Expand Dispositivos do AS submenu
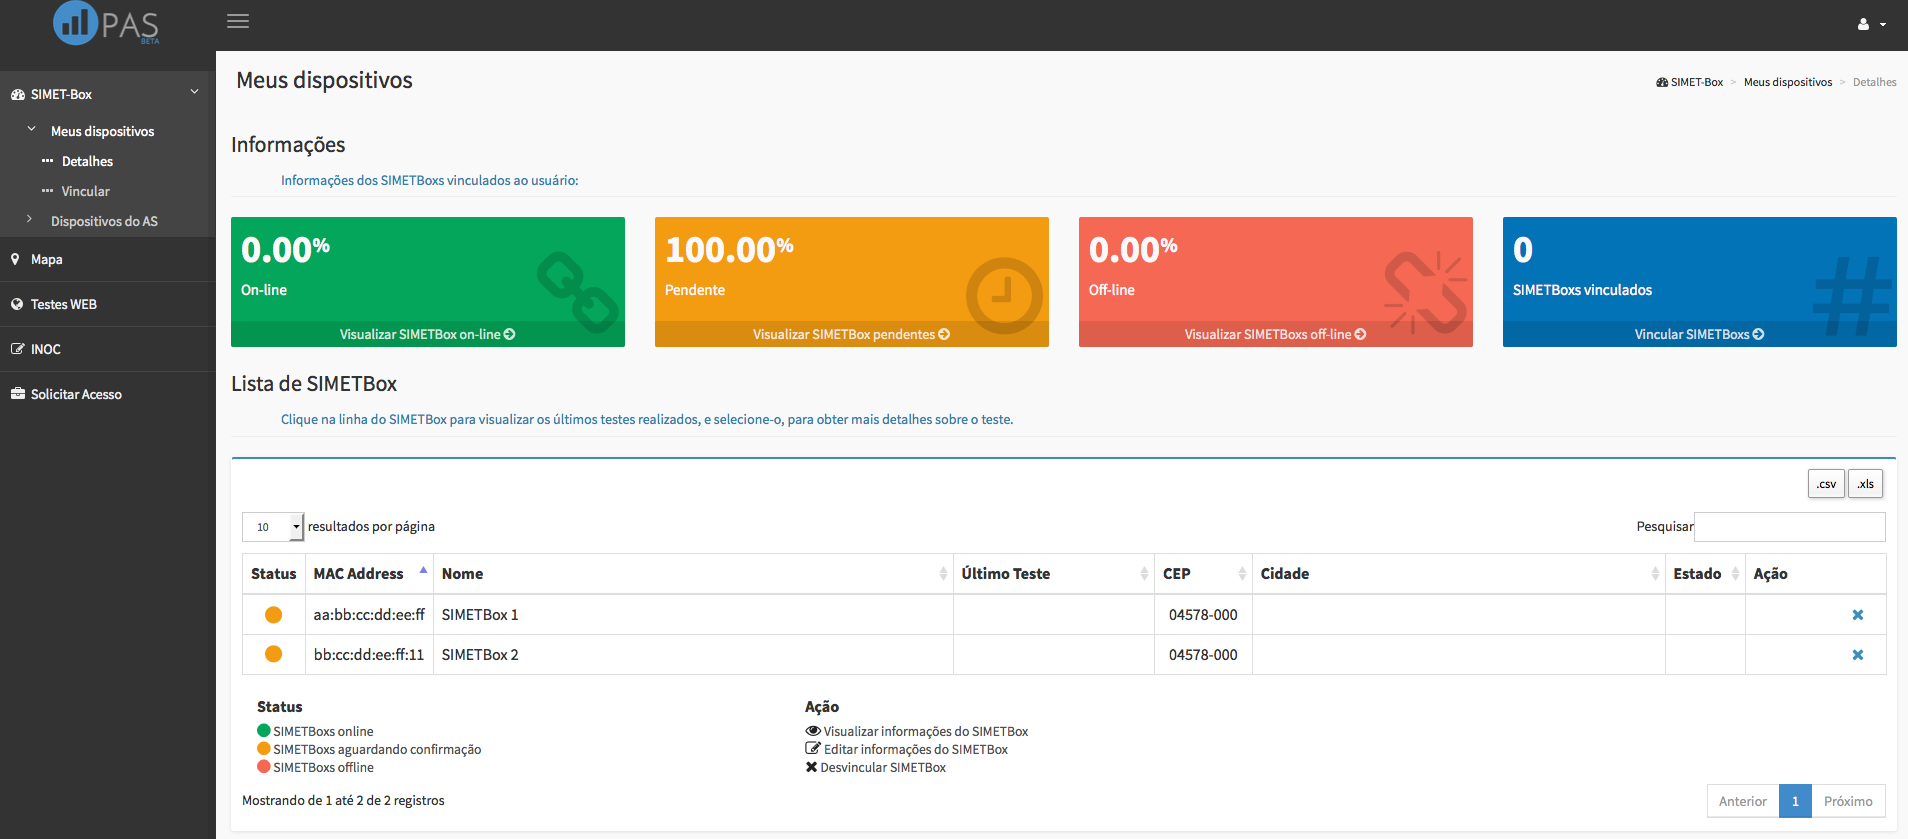This screenshot has width=1908, height=839. pyautogui.click(x=104, y=221)
